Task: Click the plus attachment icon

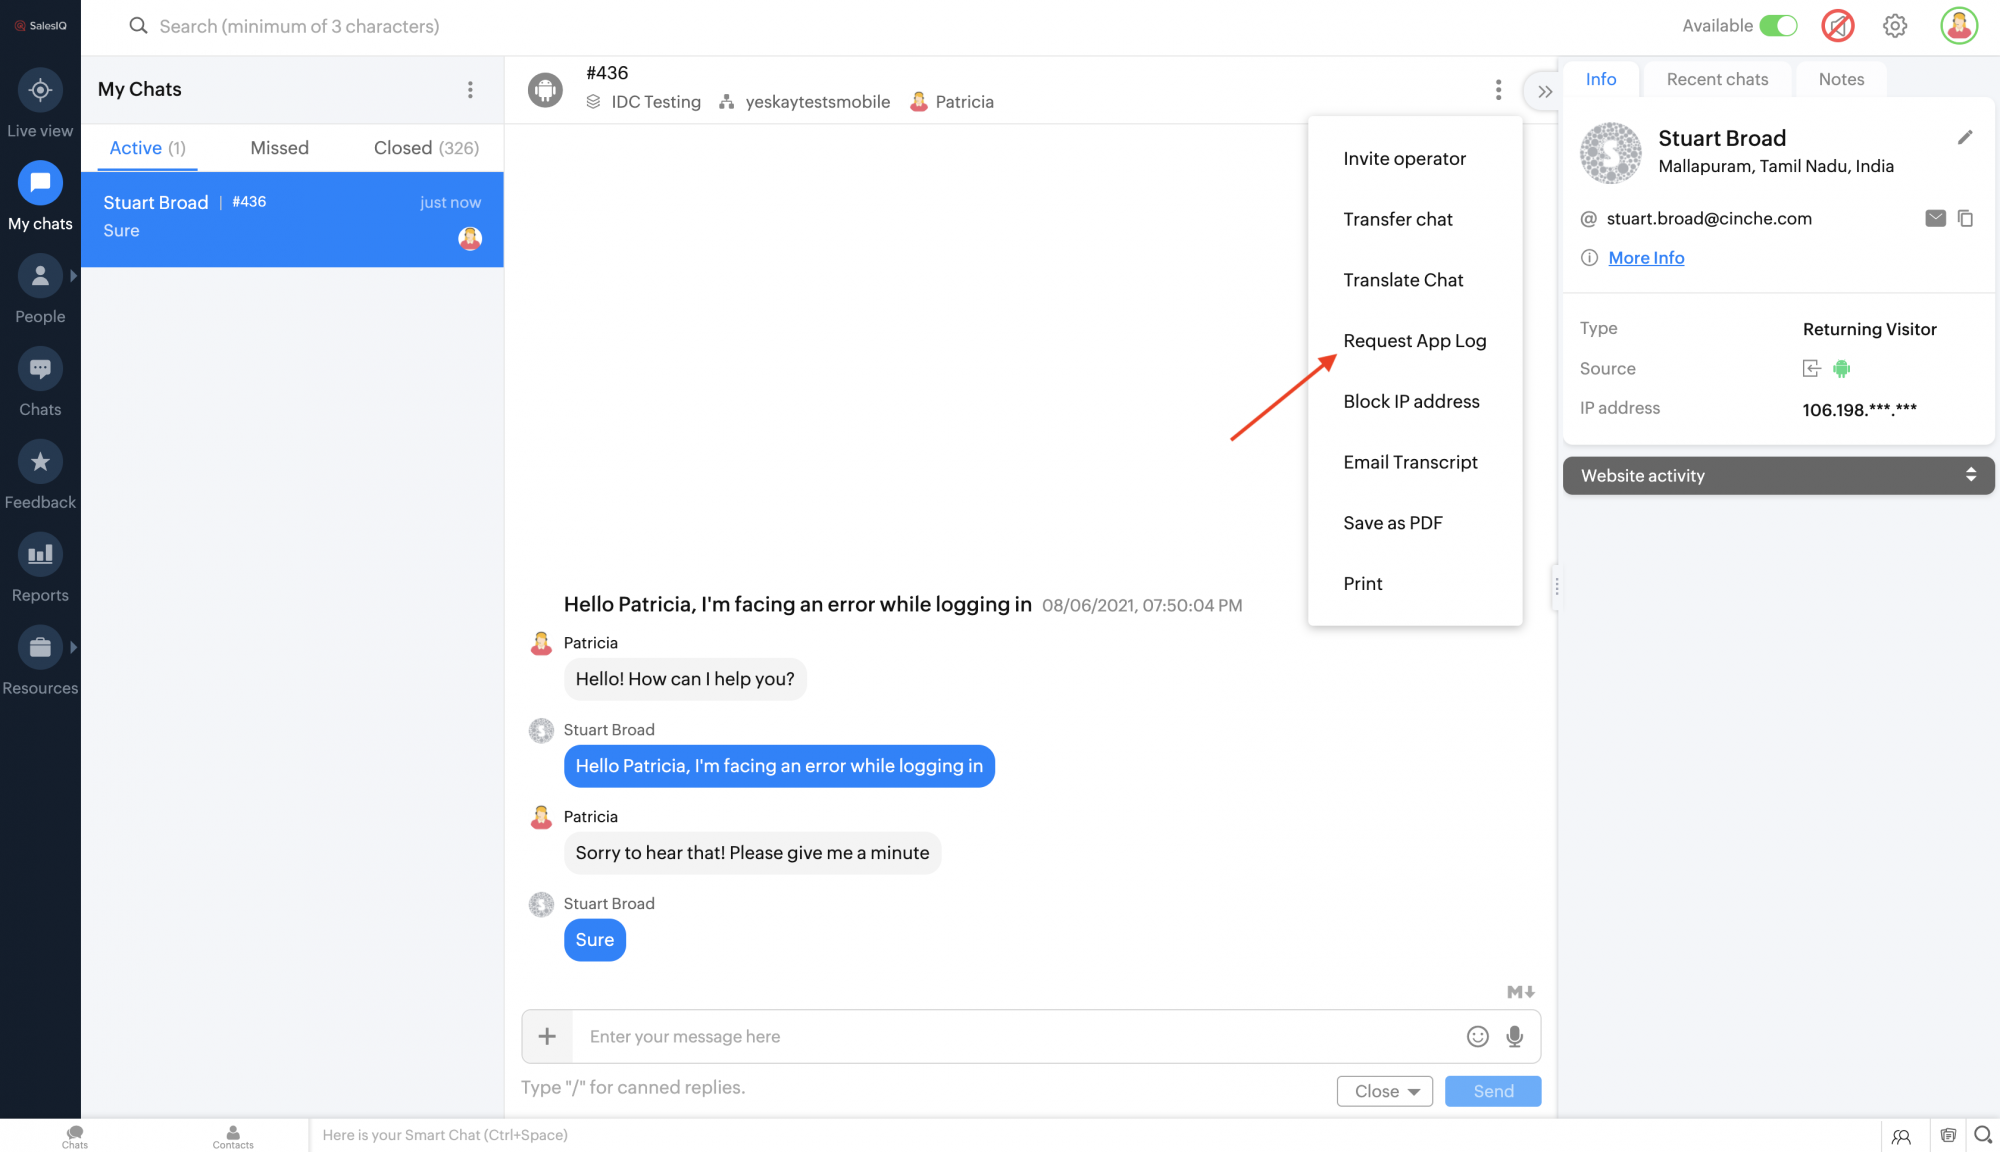Action: (x=547, y=1037)
